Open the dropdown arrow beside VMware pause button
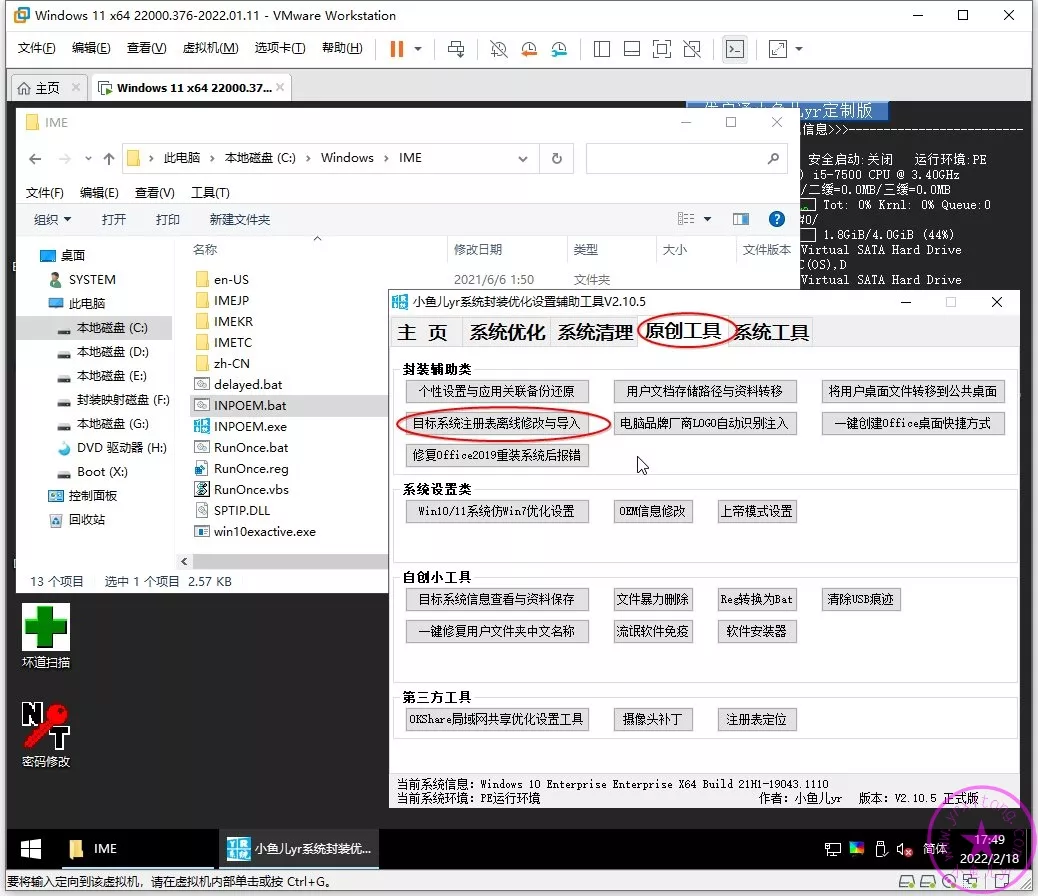The width and height of the screenshot is (1038, 896). pyautogui.click(x=418, y=49)
